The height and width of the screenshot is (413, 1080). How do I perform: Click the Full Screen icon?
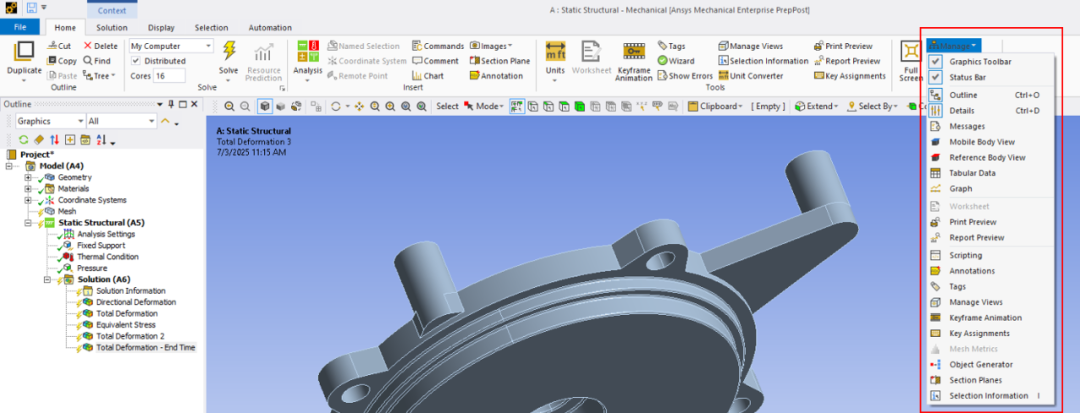[x=911, y=52]
